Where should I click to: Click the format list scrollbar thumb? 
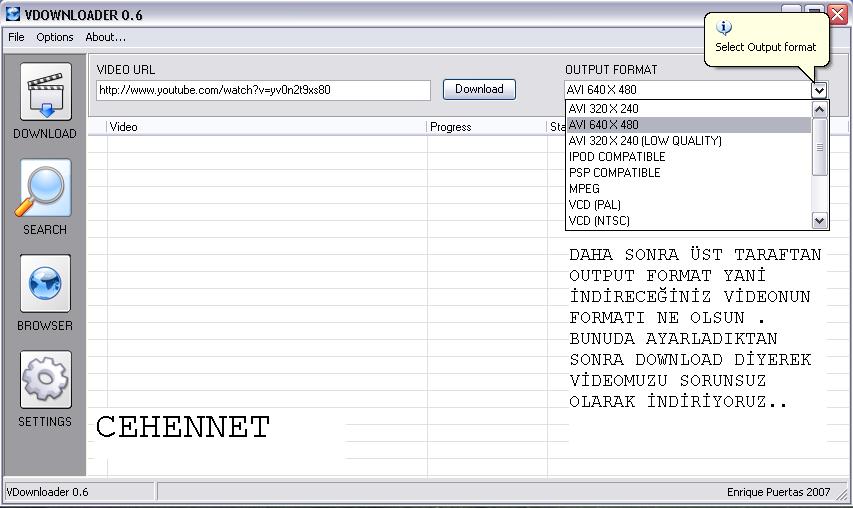[x=819, y=147]
